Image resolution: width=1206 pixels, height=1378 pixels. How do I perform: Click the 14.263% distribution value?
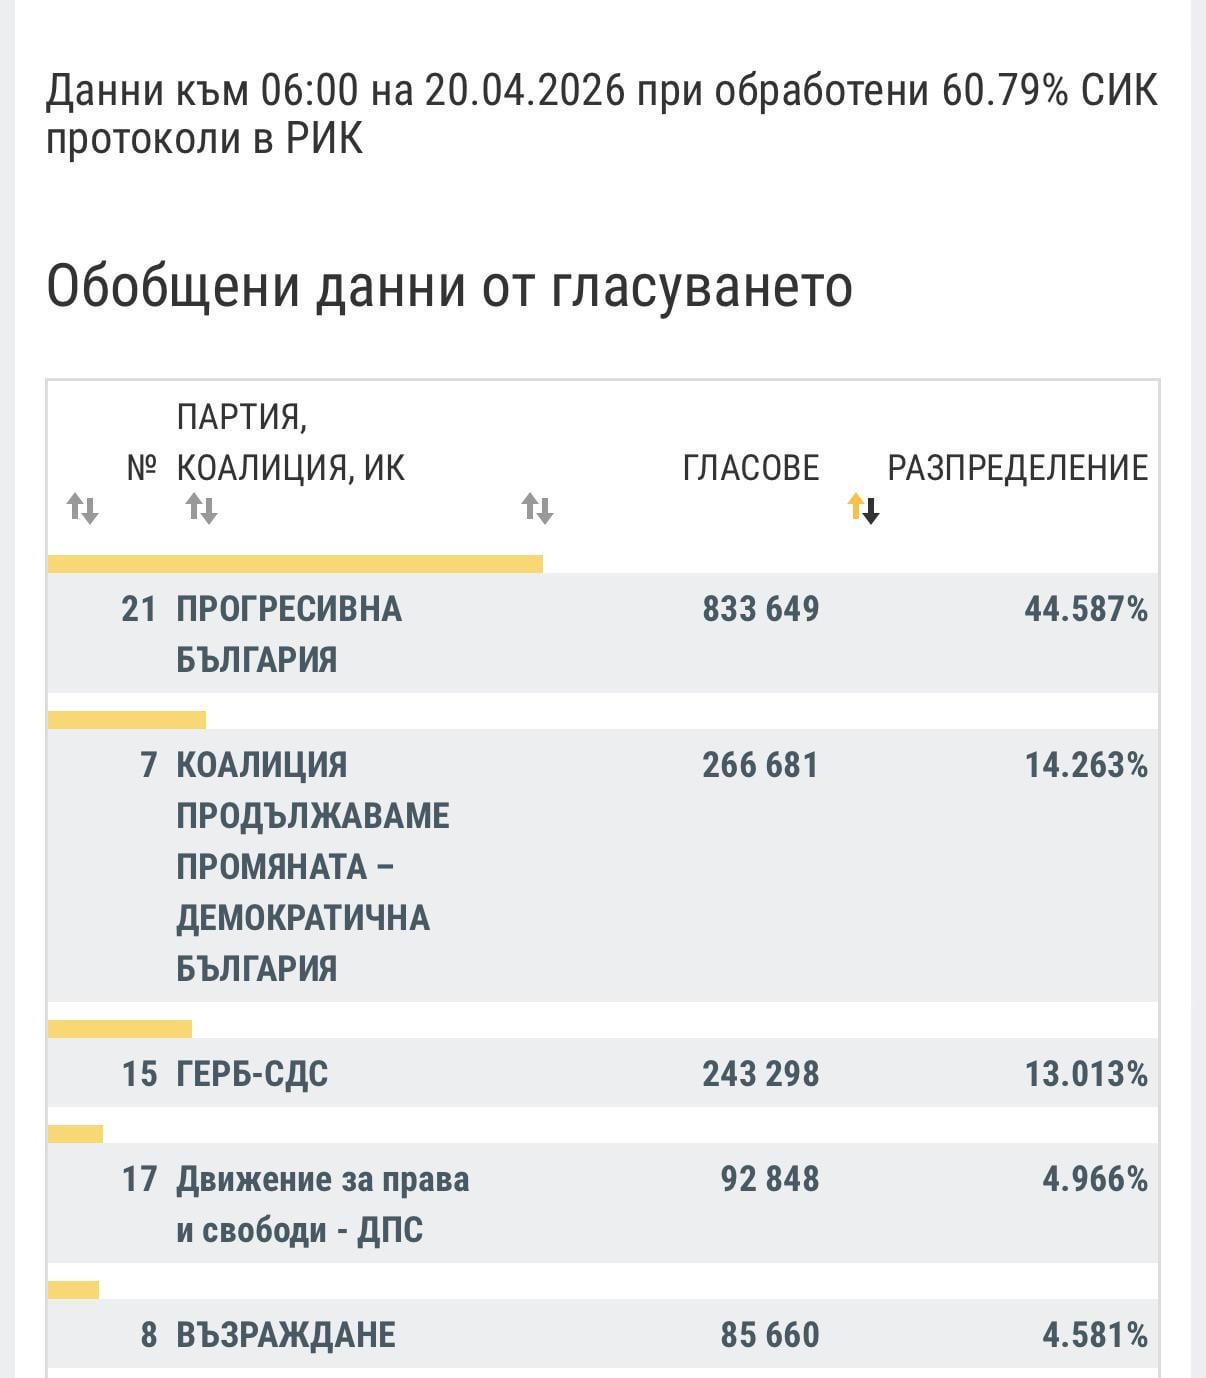pyautogui.click(x=1086, y=766)
